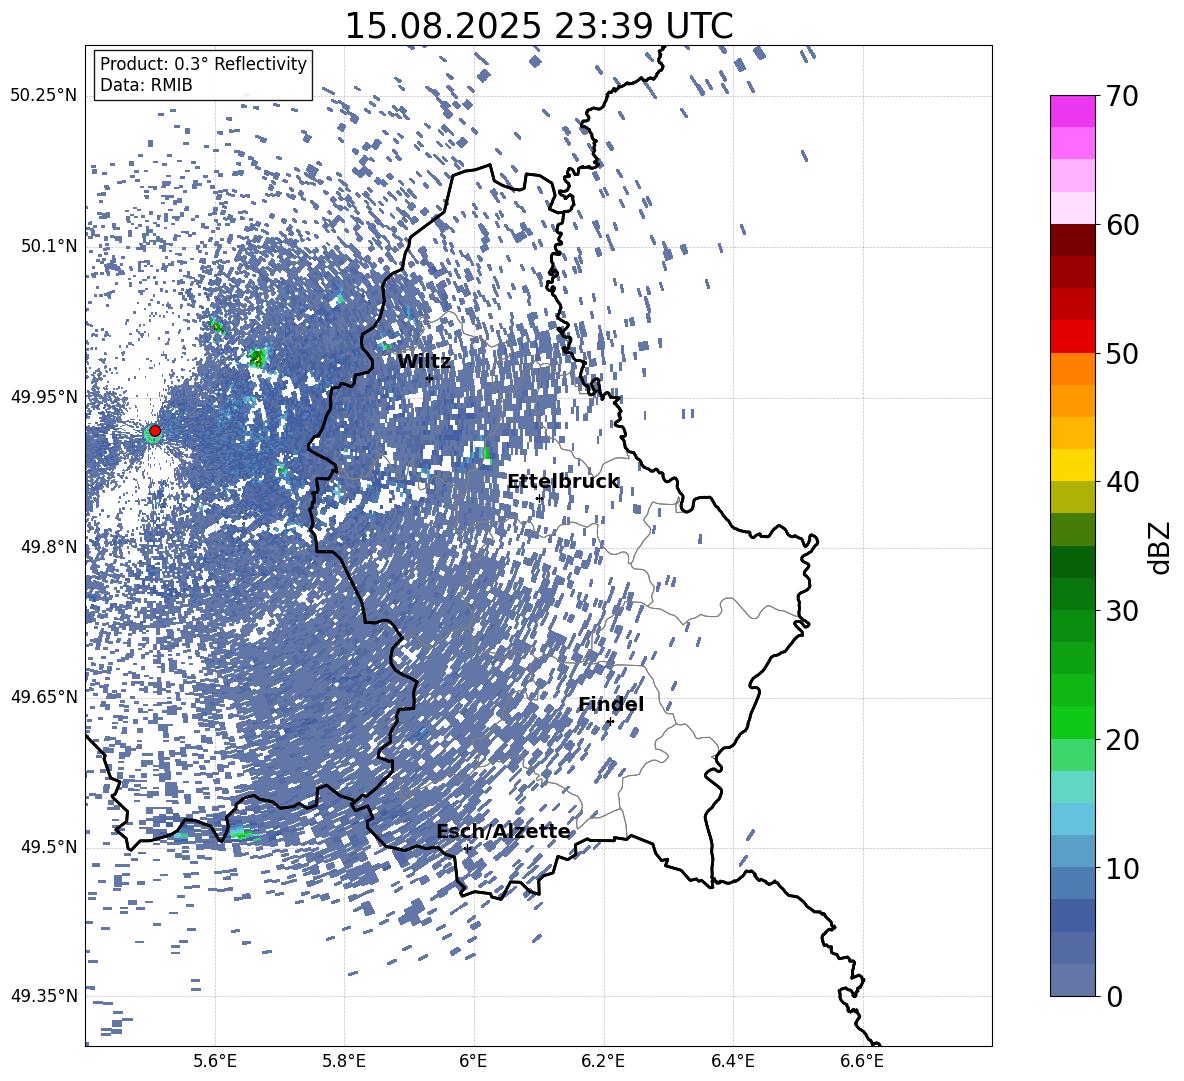Click the Wiltz city label
1184x1081 pixels.
pyautogui.click(x=424, y=362)
